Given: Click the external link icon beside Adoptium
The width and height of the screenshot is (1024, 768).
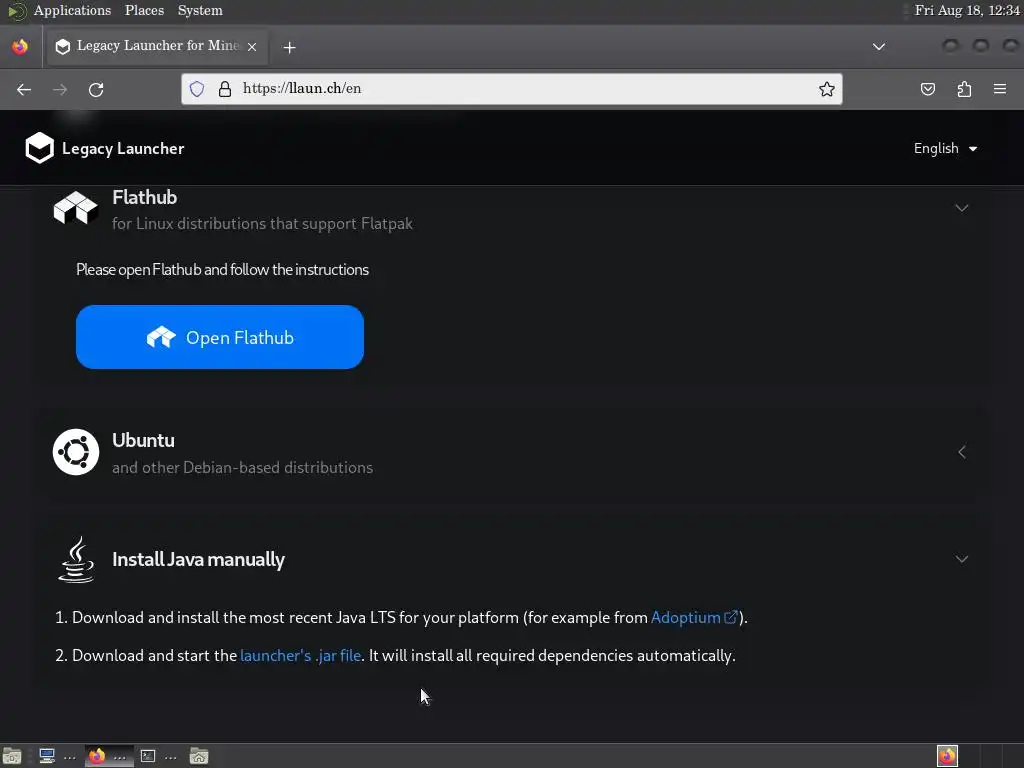Looking at the screenshot, I should point(731,617).
